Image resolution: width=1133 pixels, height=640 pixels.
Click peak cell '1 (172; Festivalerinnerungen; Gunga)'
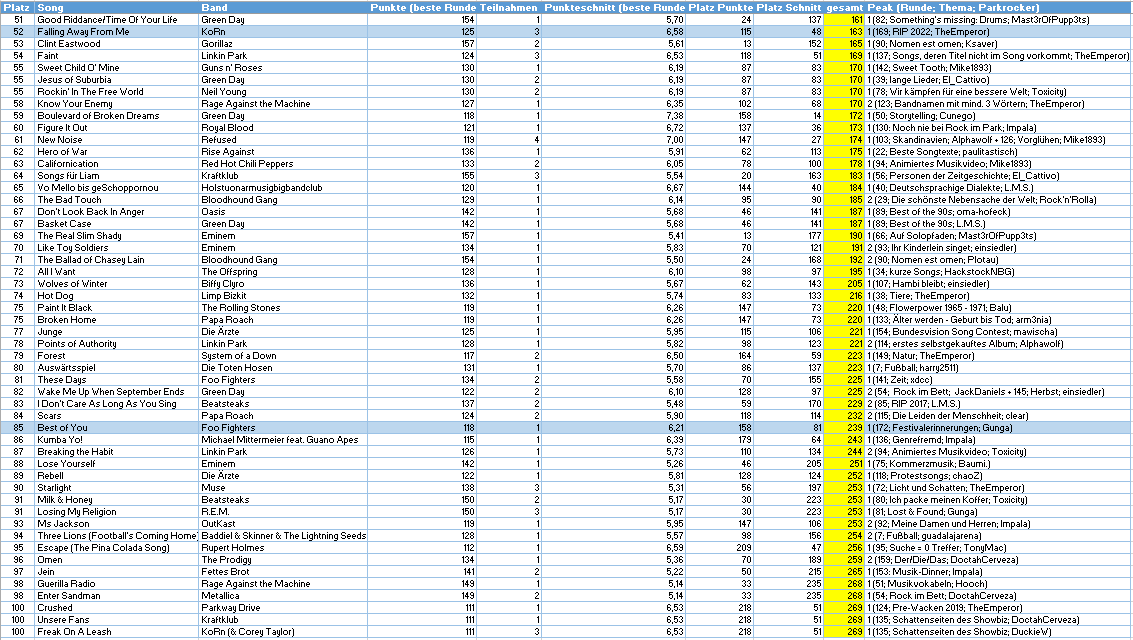[x=998, y=428]
